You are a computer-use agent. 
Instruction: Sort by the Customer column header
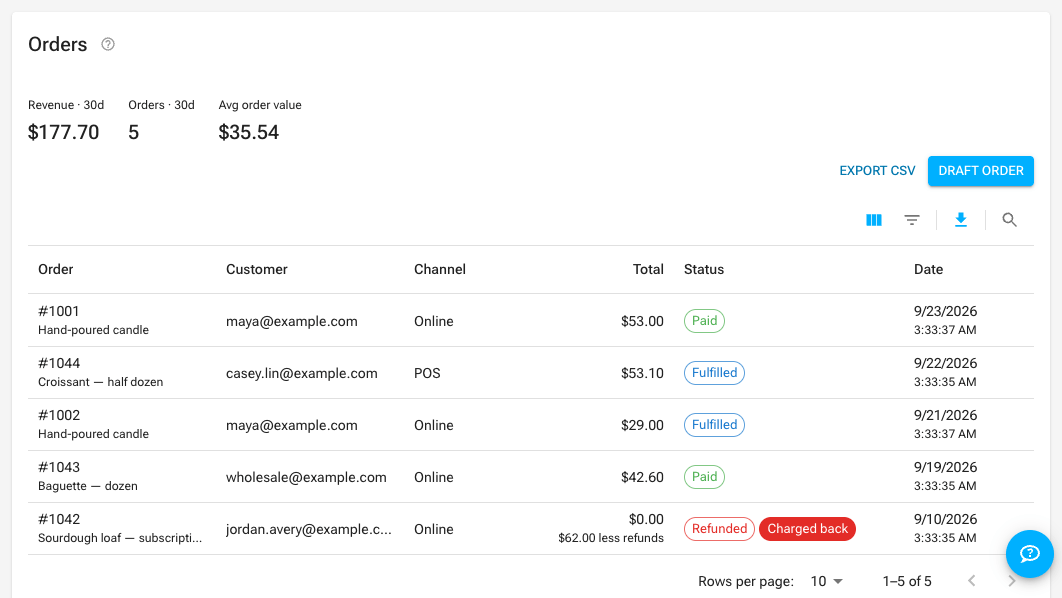click(x=257, y=269)
